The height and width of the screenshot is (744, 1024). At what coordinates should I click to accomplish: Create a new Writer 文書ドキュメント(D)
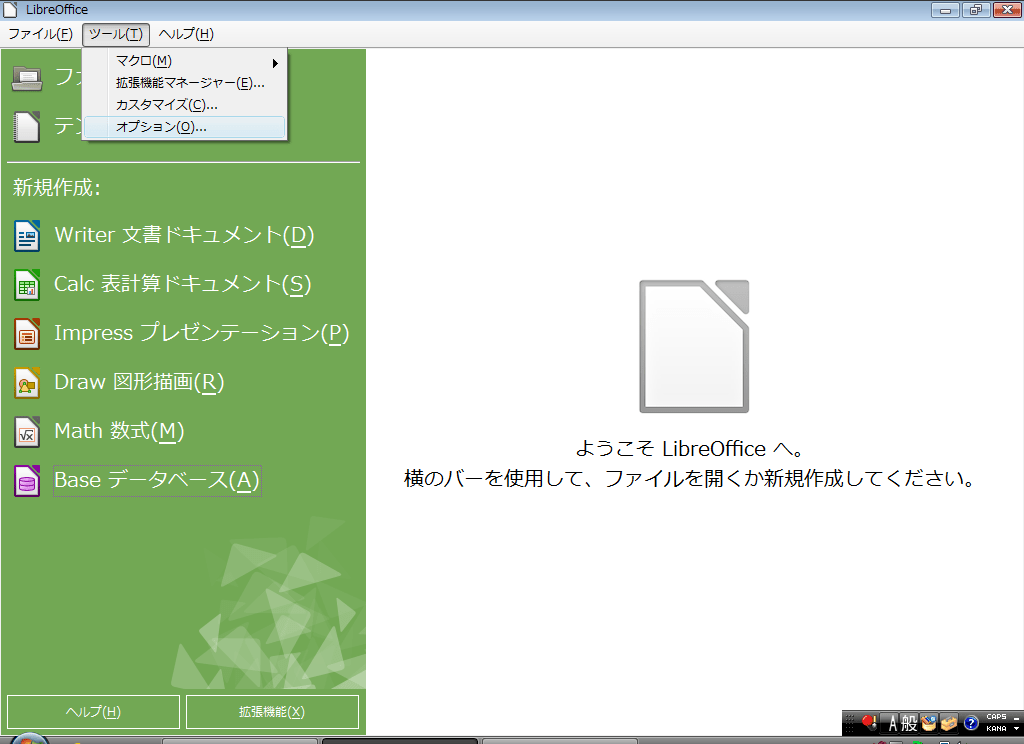point(184,235)
